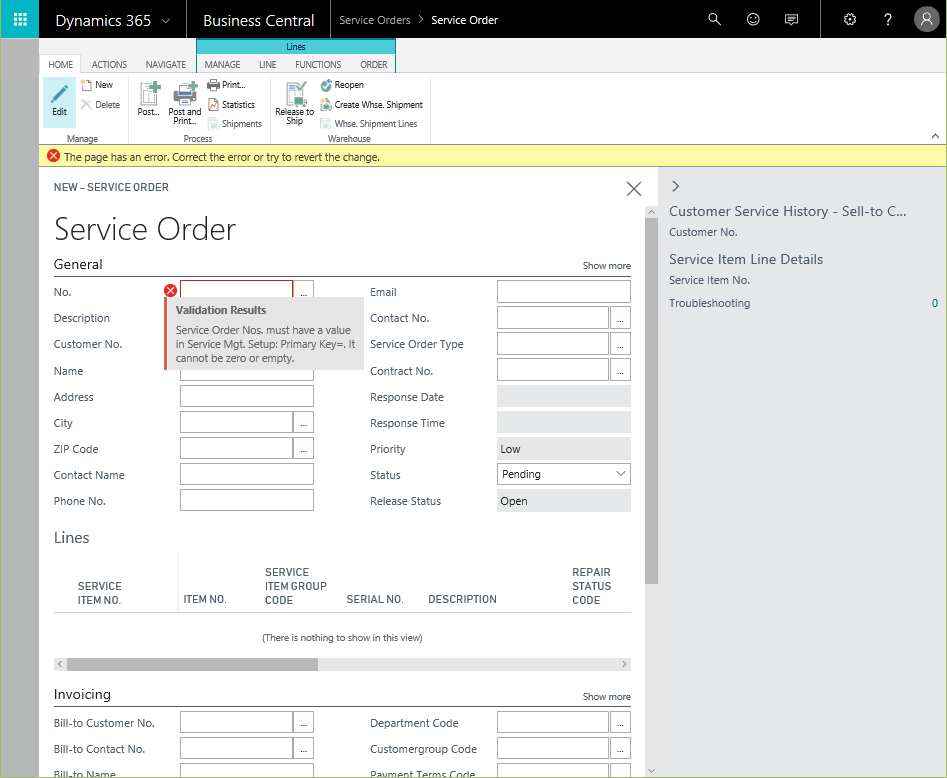This screenshot has width=947, height=778.
Task: Click Show more in General section
Action: click(606, 266)
